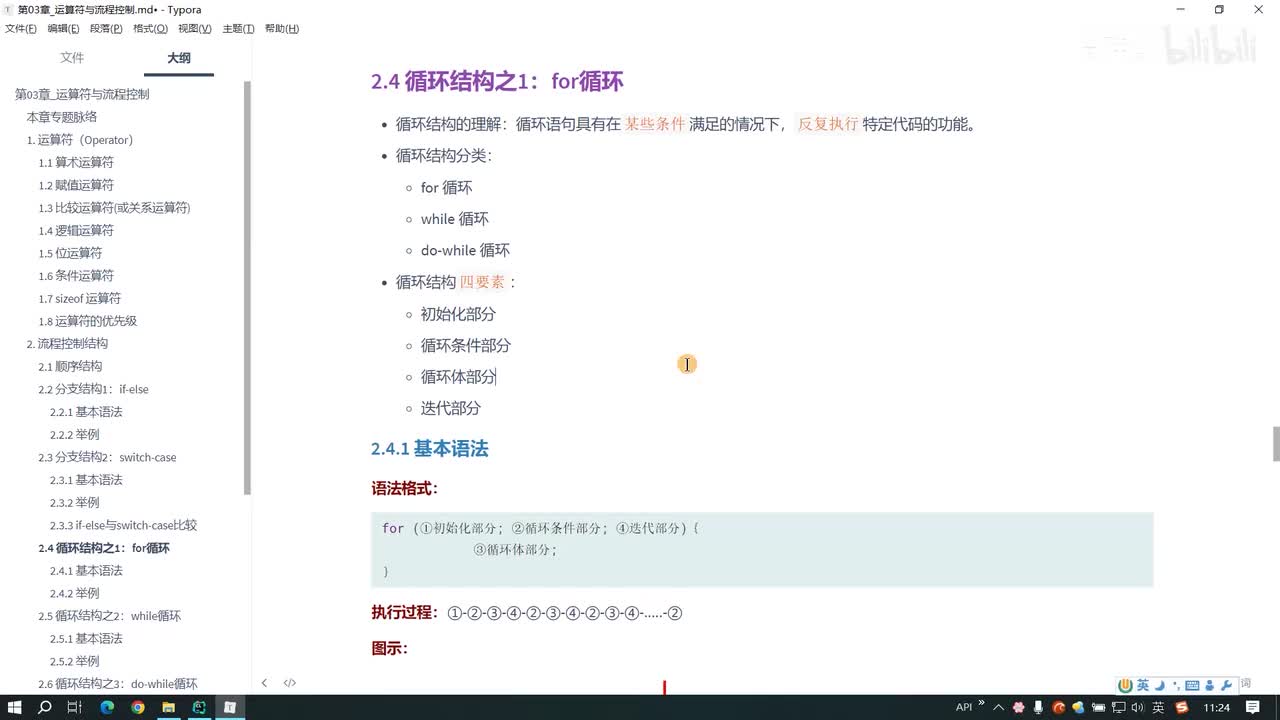This screenshot has width=1280, height=720.
Task: Switch sidebar to 大纲 tab
Action: 179,58
